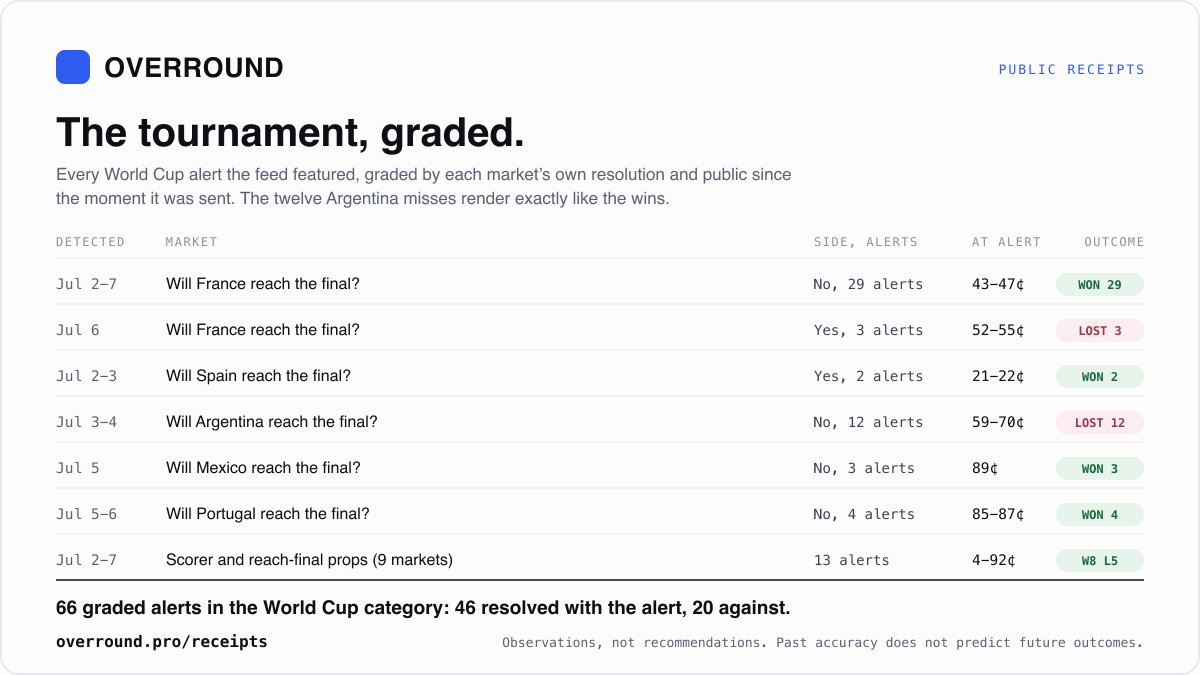The height and width of the screenshot is (675, 1200).
Task: Click '13 alerts' cell
Action: click(851, 560)
